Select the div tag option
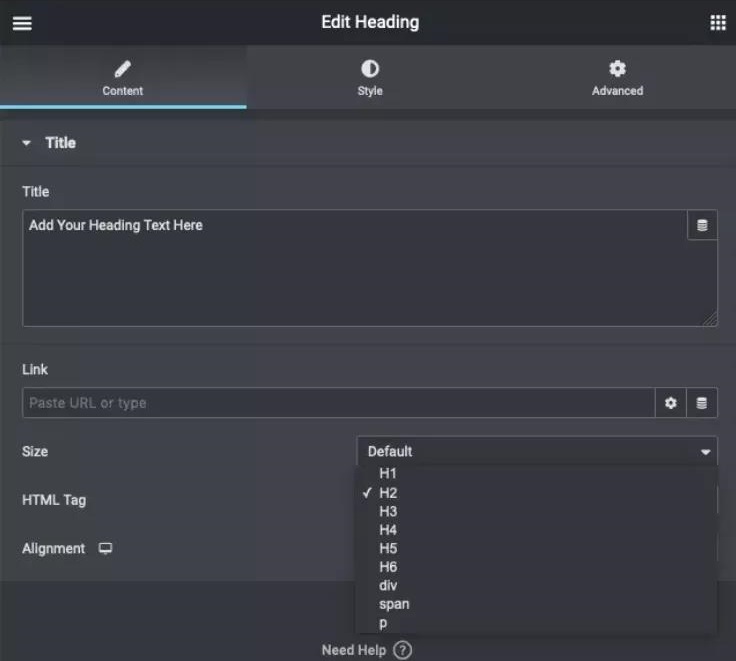 pos(388,585)
